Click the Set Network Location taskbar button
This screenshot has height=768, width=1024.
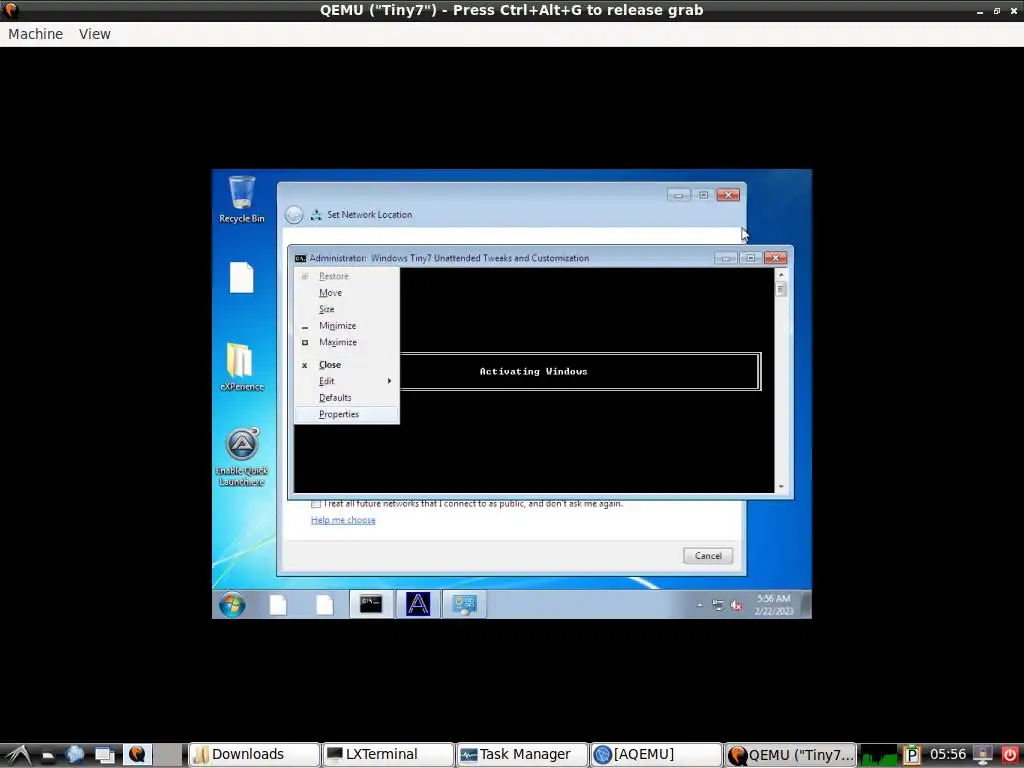coord(464,604)
